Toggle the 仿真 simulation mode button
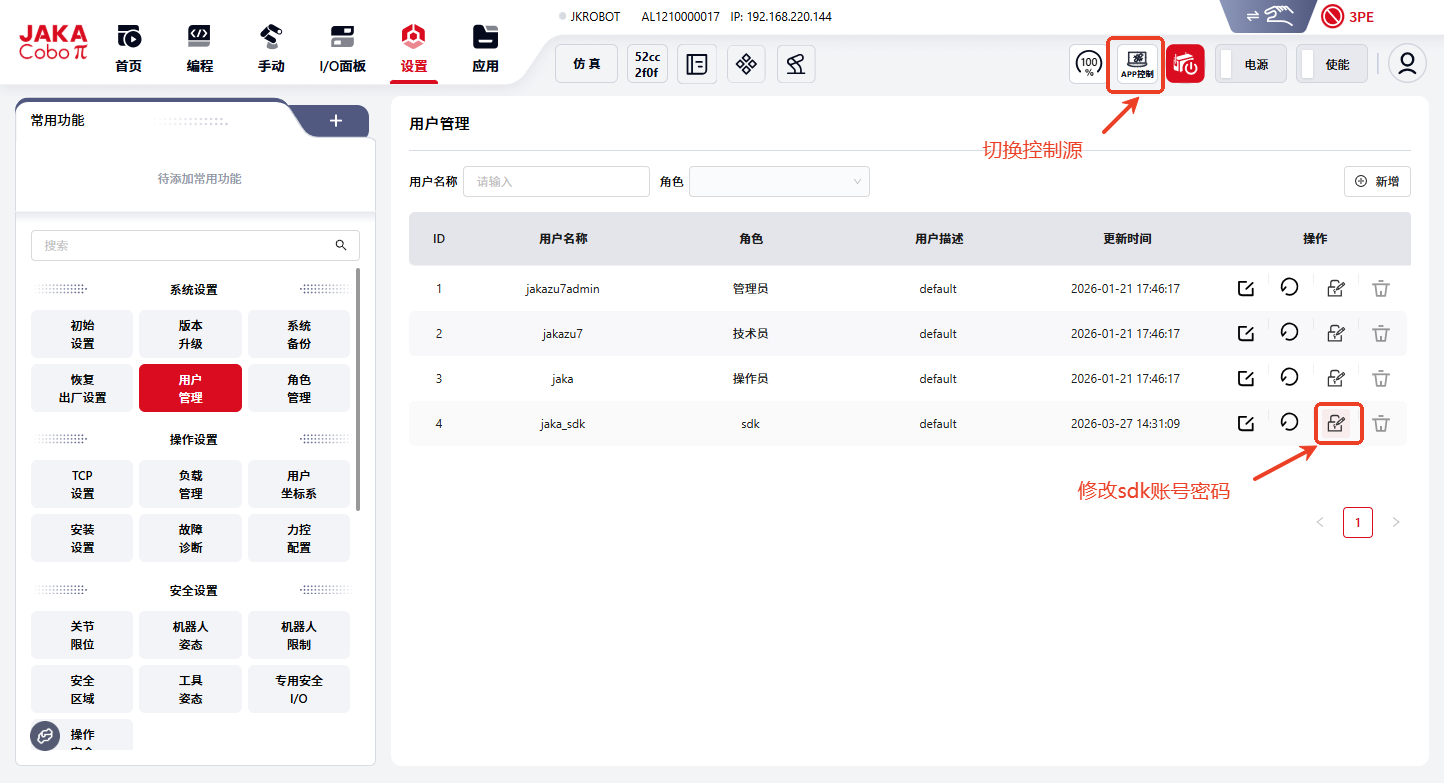Viewport: 1444px width, 783px height. coord(587,64)
